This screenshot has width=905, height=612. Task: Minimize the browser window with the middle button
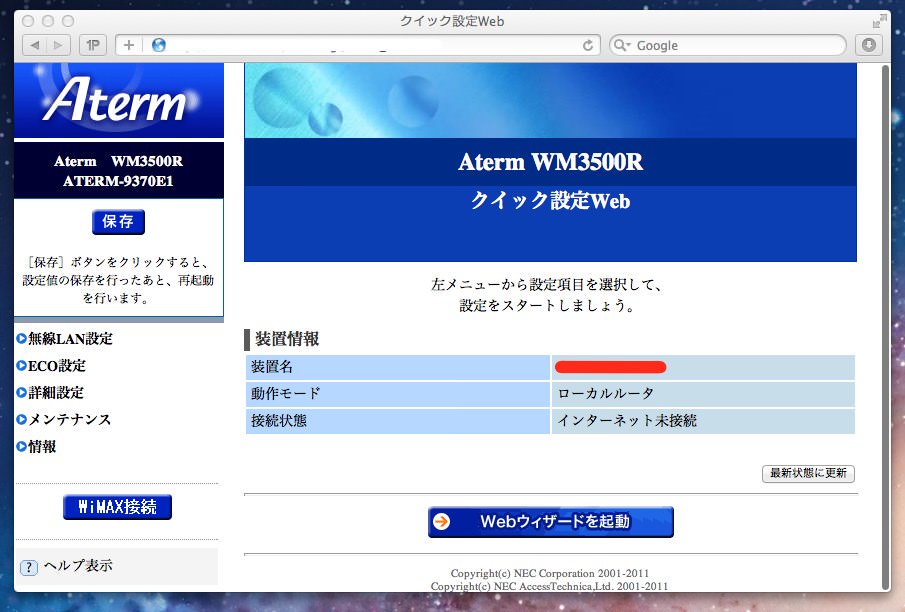(x=48, y=21)
